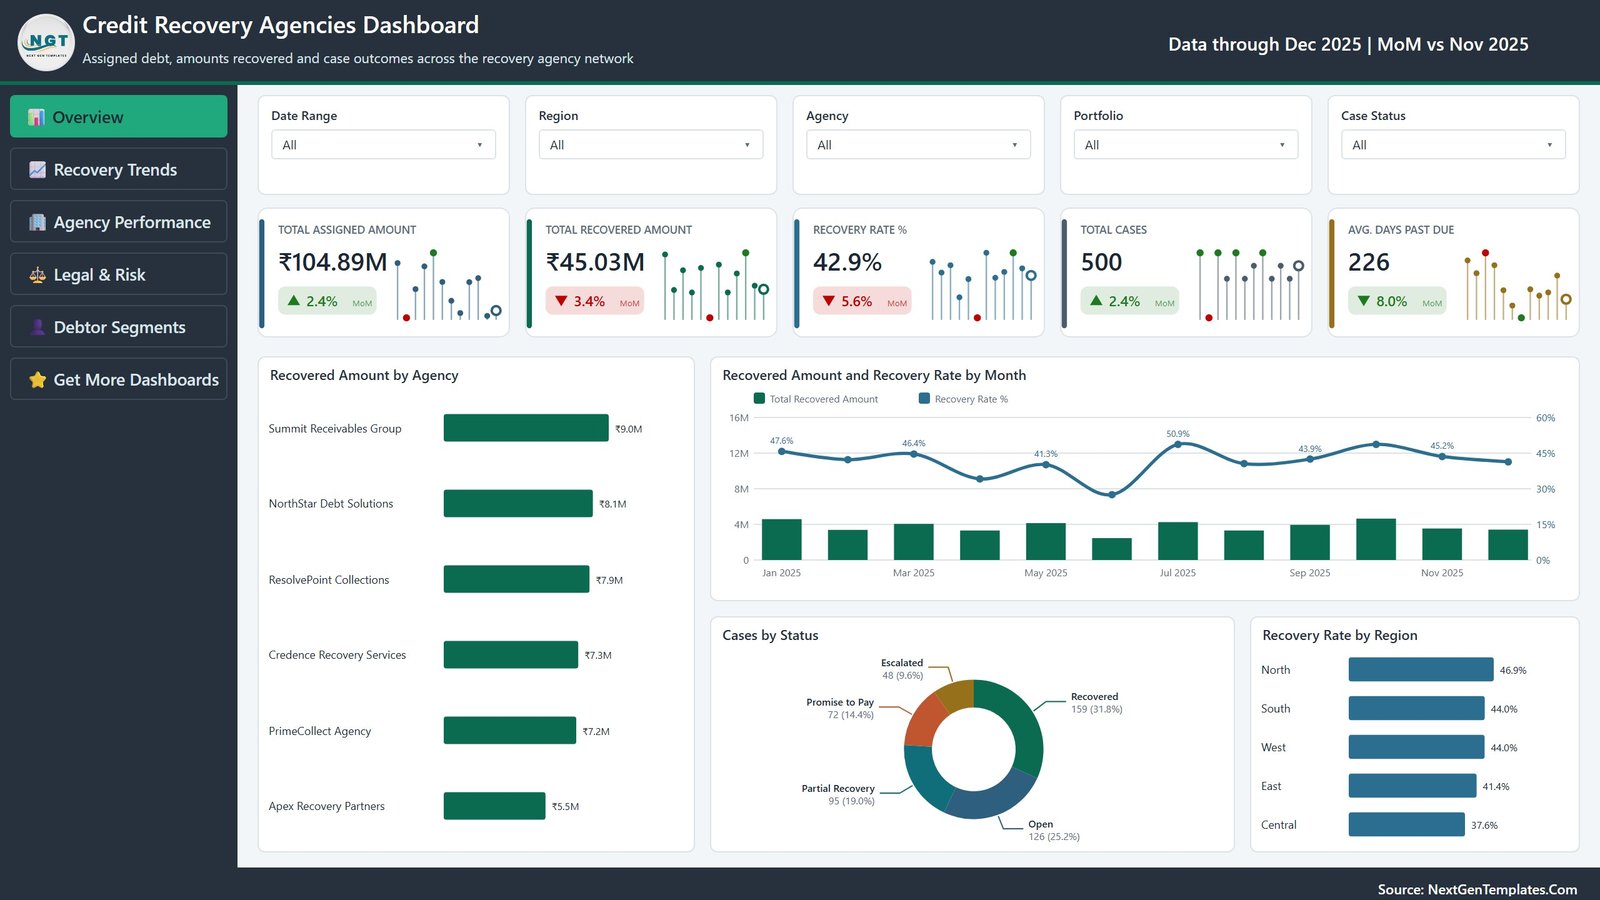Viewport: 1600px width, 900px height.
Task: Toggle the Total Recovered Amount legend item
Action: click(x=816, y=399)
